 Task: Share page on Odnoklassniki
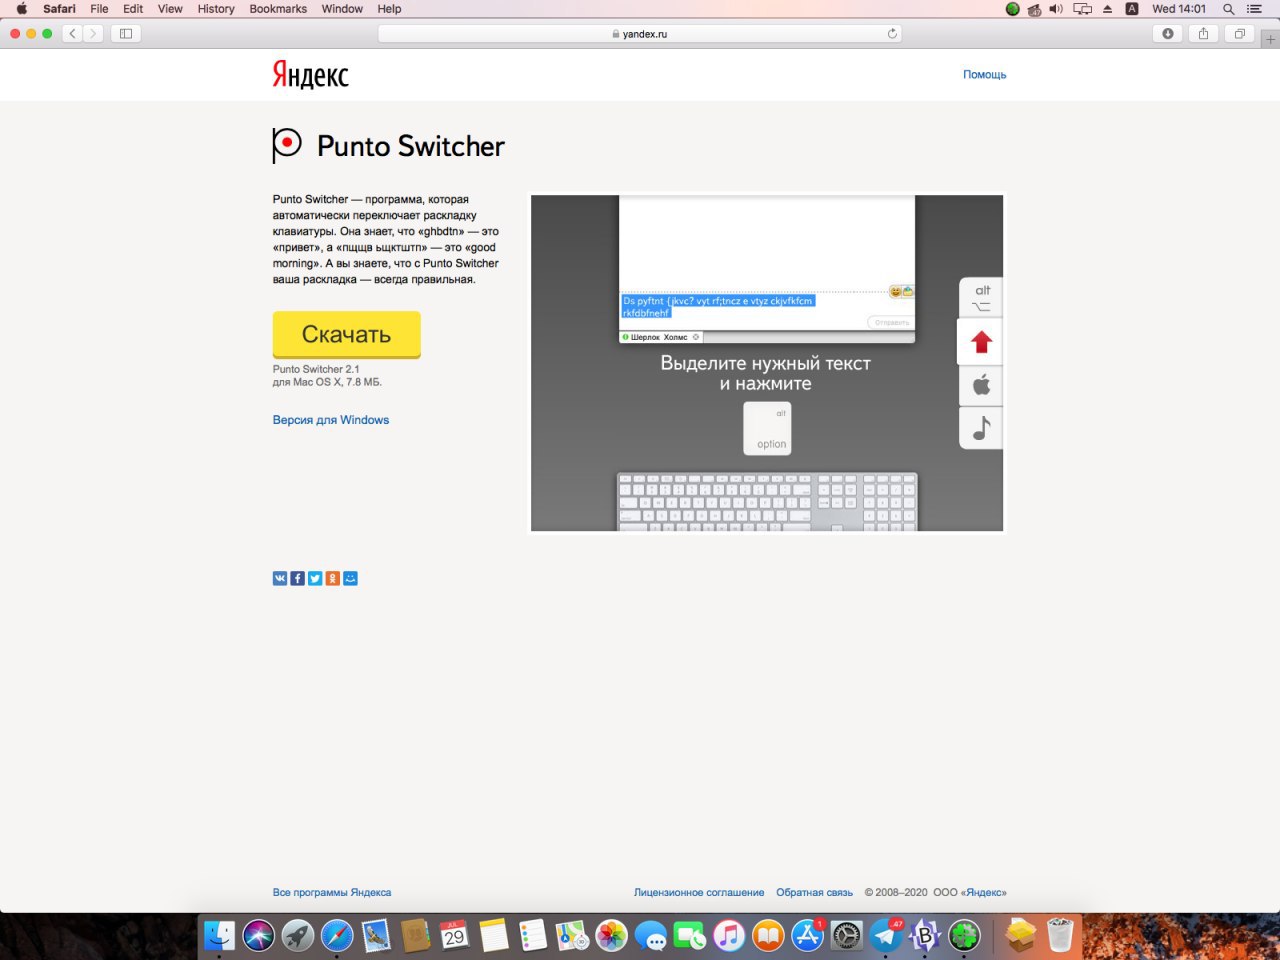(333, 578)
